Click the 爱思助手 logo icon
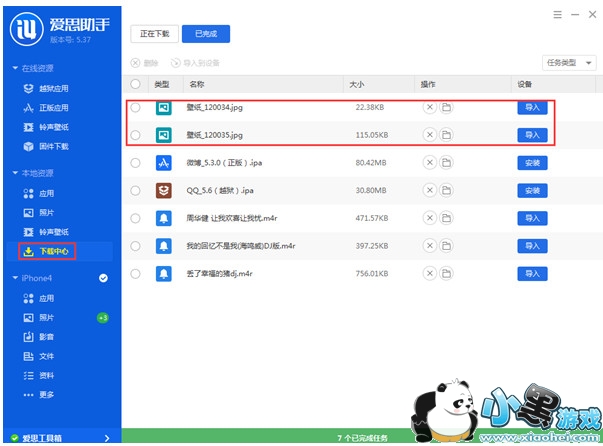This screenshot has width=603, height=446. (x=27, y=29)
